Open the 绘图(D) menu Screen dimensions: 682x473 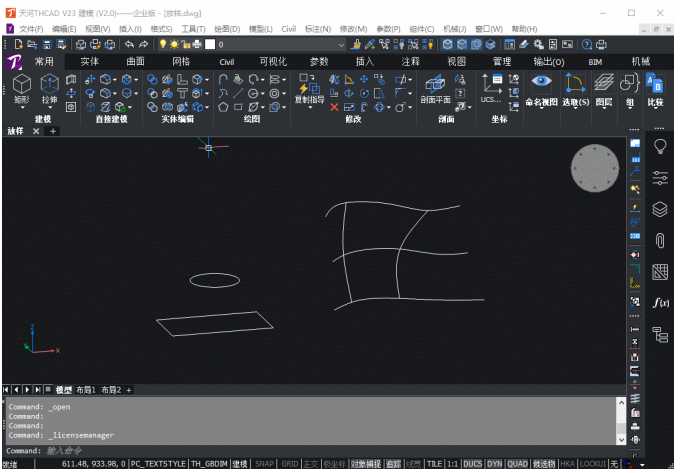coord(227,29)
